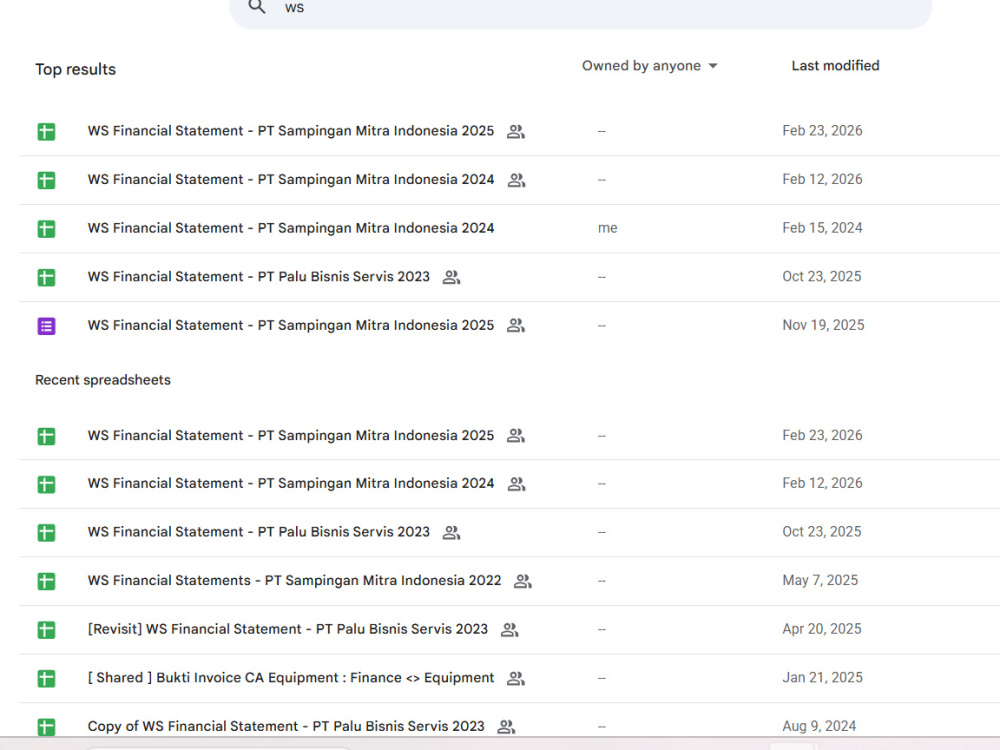Click the date "Aug 9, 2024"

[819, 726]
